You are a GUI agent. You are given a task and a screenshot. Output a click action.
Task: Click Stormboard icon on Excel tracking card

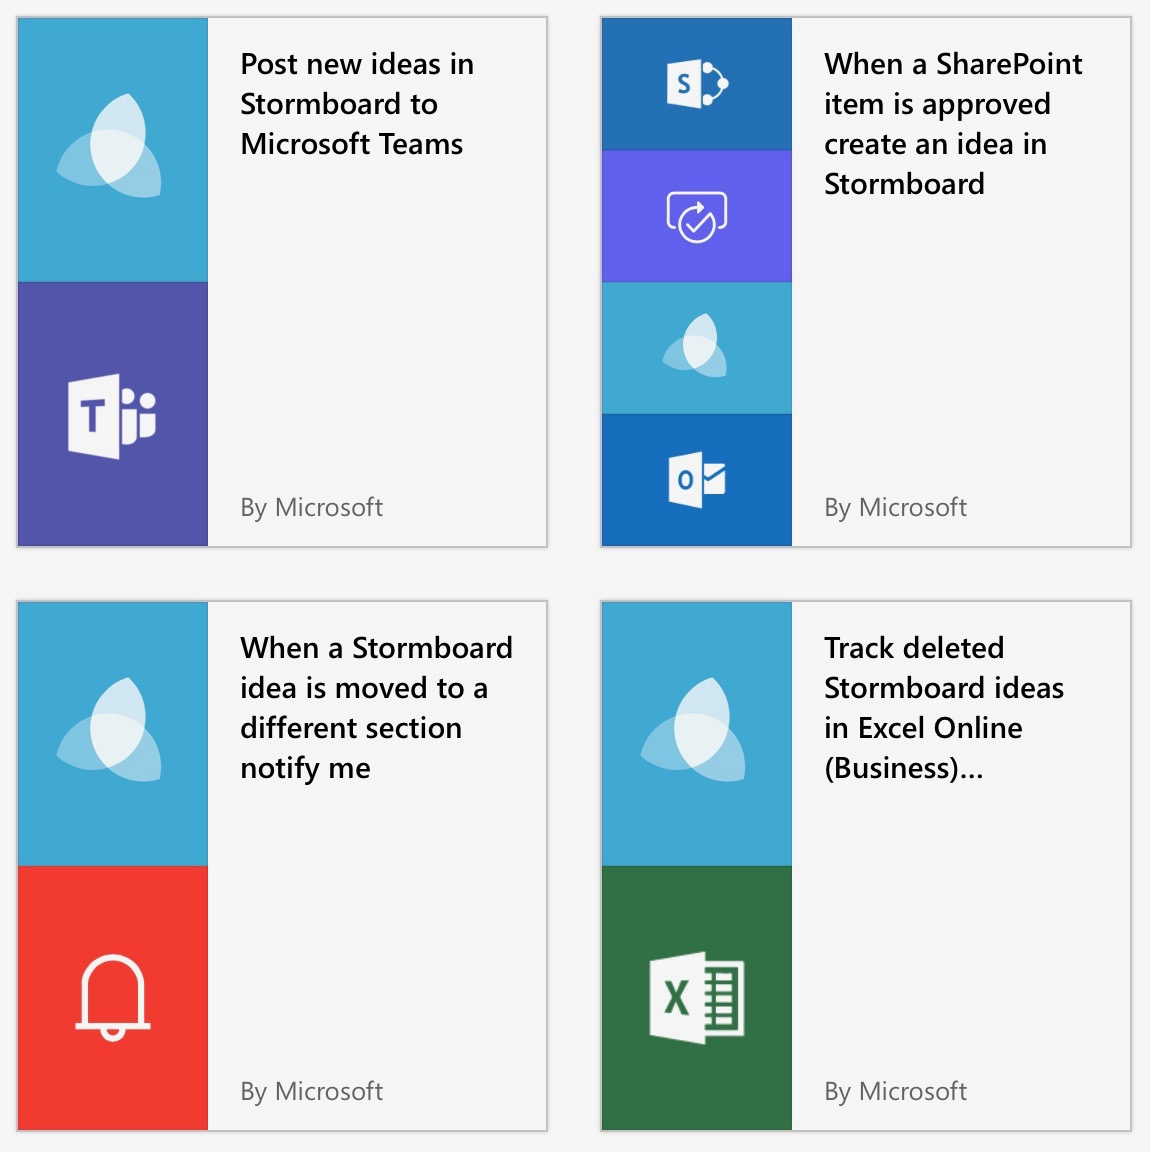pos(697,734)
